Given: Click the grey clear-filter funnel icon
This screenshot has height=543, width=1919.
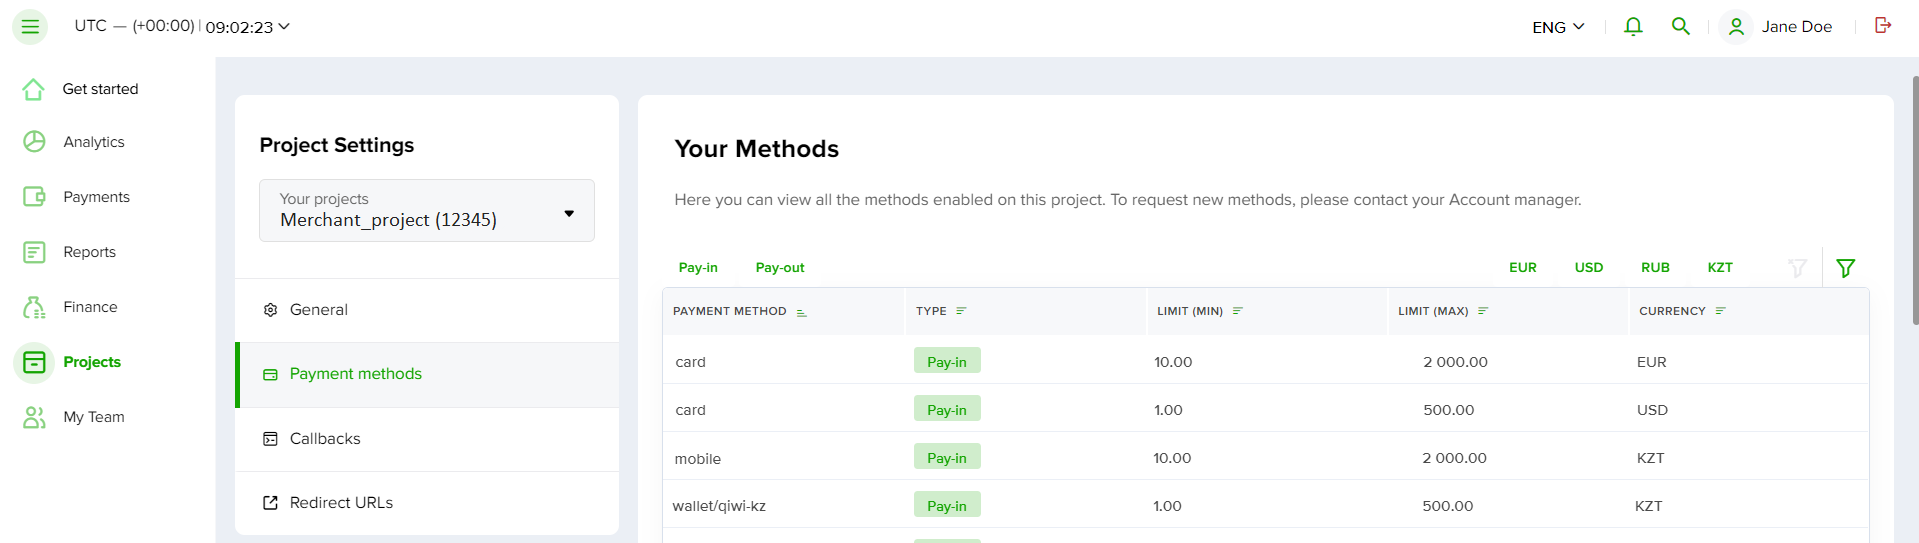Looking at the screenshot, I should tap(1797, 268).
